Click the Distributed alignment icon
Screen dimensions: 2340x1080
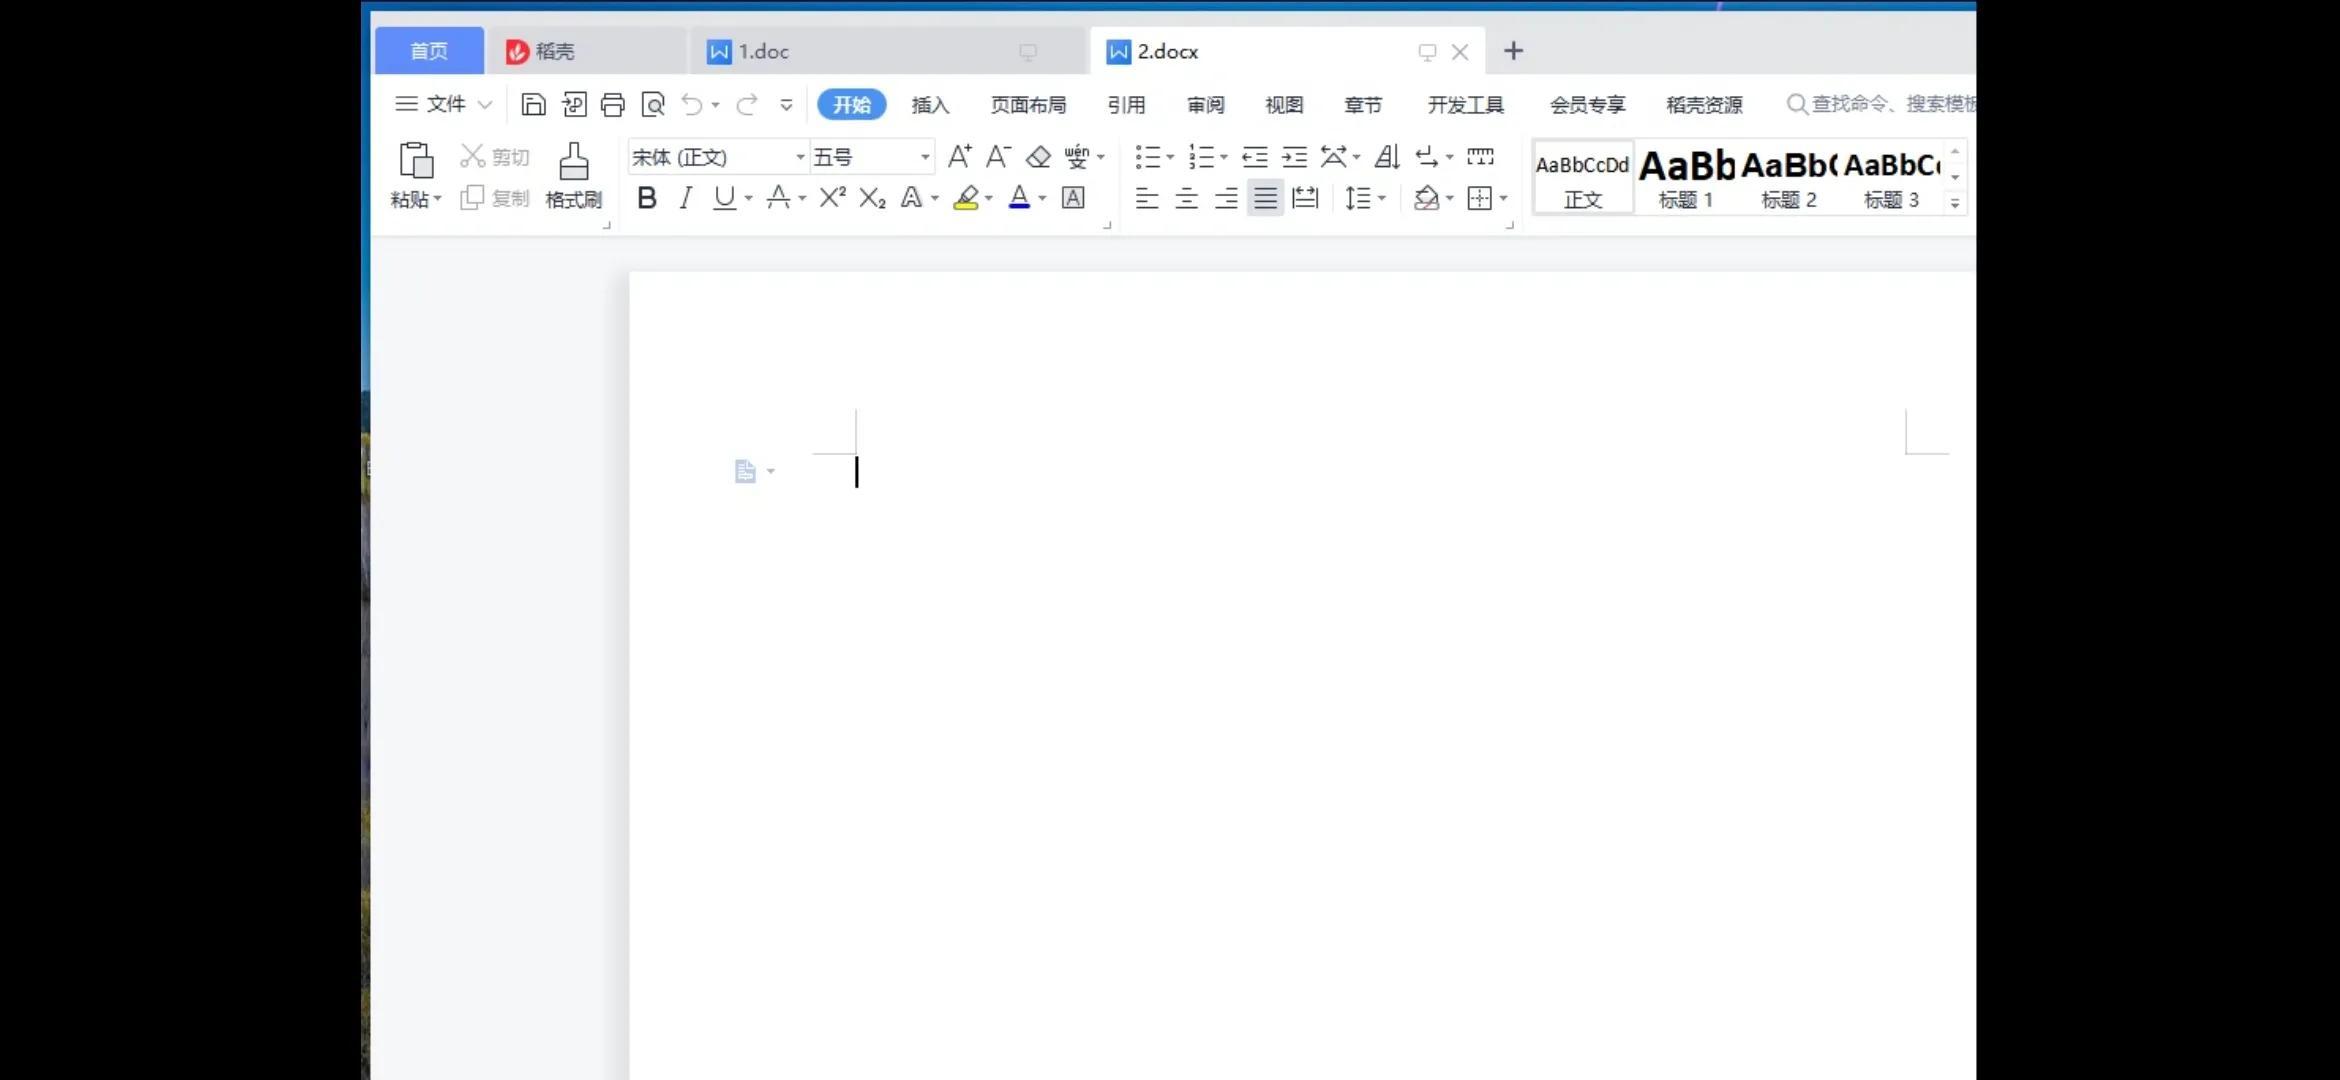[x=1305, y=198]
